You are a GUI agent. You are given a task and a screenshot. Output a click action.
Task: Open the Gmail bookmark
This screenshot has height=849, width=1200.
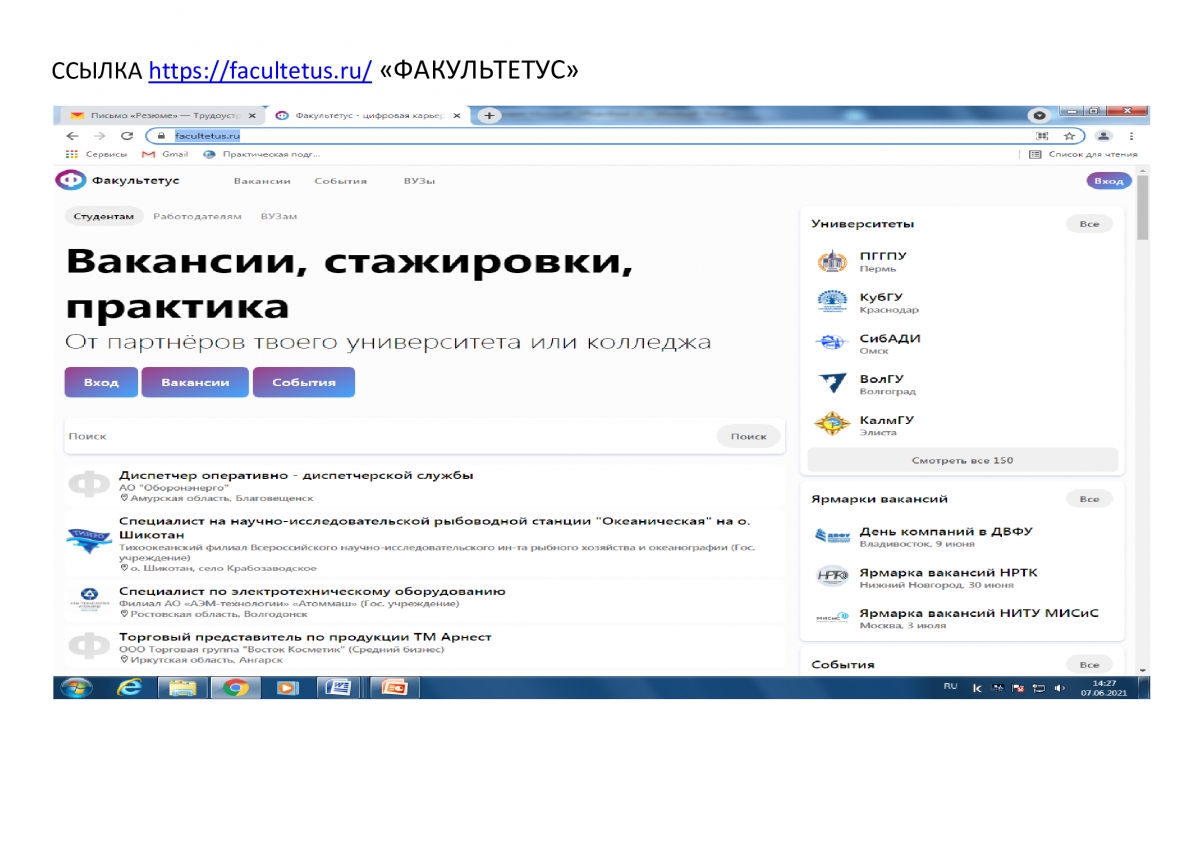coord(165,154)
